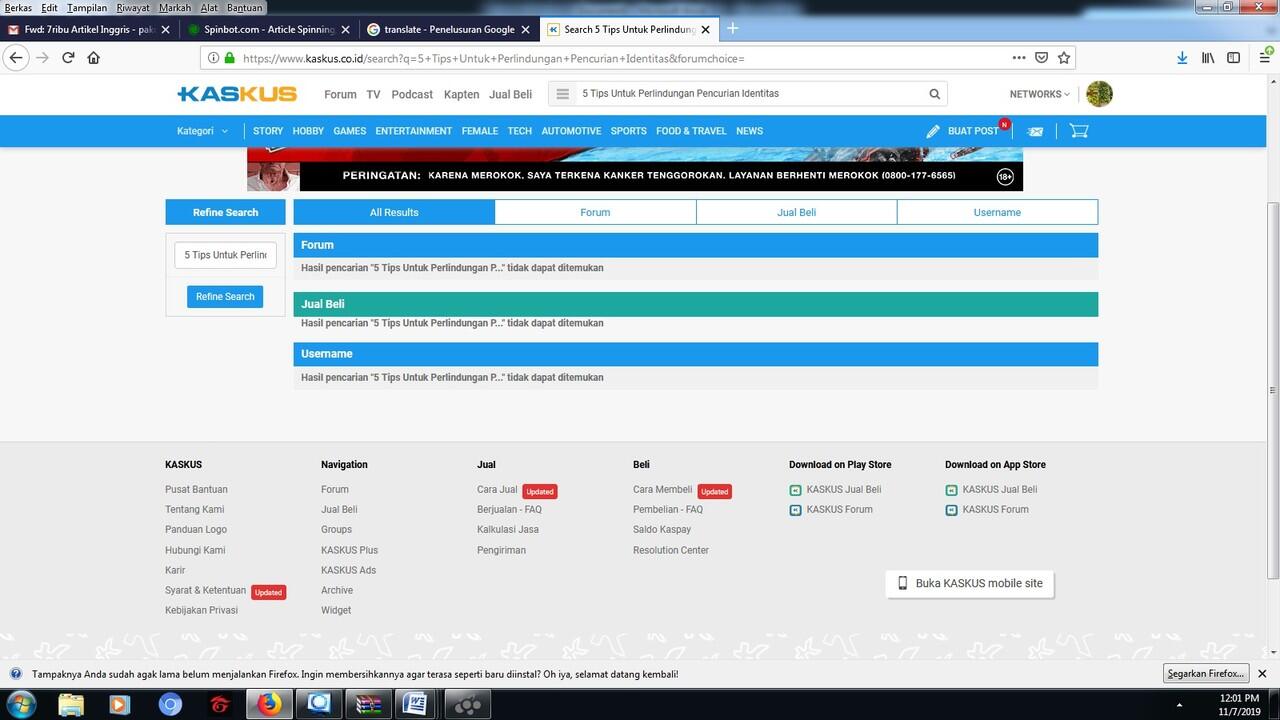Open Pusat Bantuan footer link
This screenshot has width=1280, height=720.
pyautogui.click(x=196, y=489)
